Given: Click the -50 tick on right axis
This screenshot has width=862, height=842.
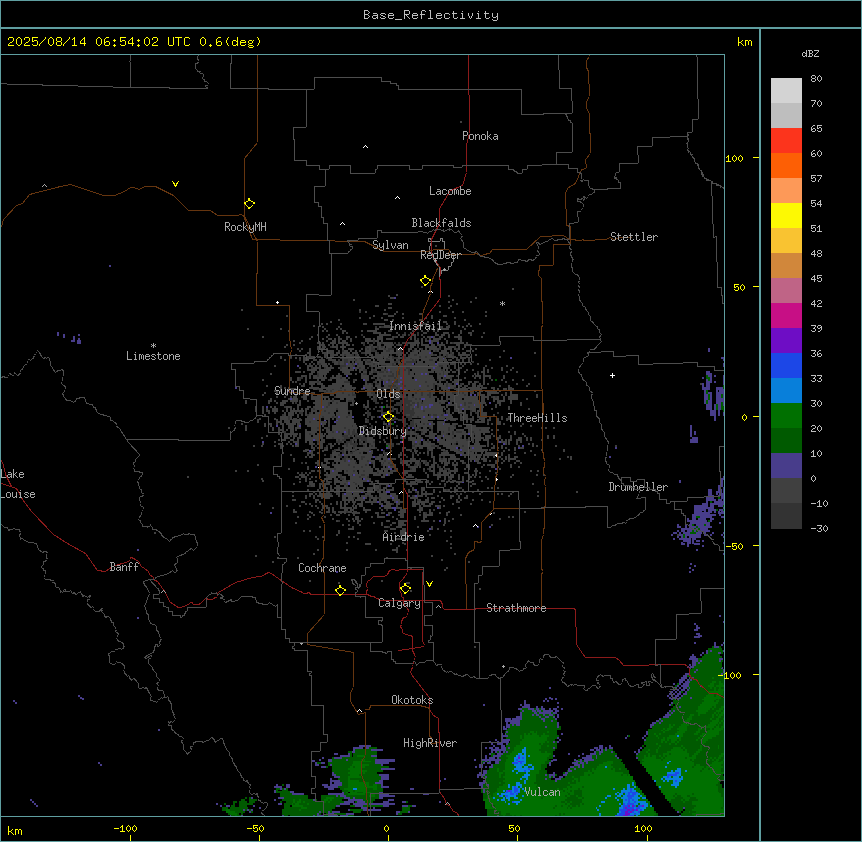Looking at the screenshot, I should 734,546.
